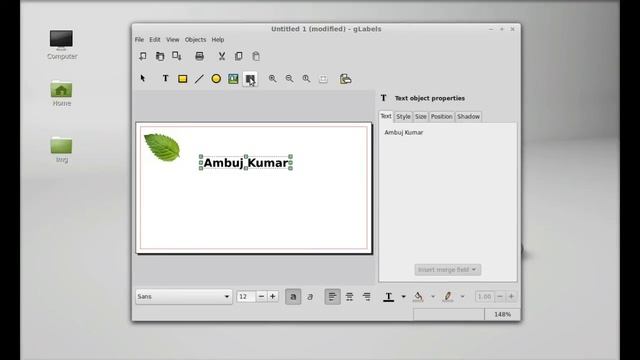The height and width of the screenshot is (360, 640).
Task: Switch to the Position tab
Action: [442, 117]
